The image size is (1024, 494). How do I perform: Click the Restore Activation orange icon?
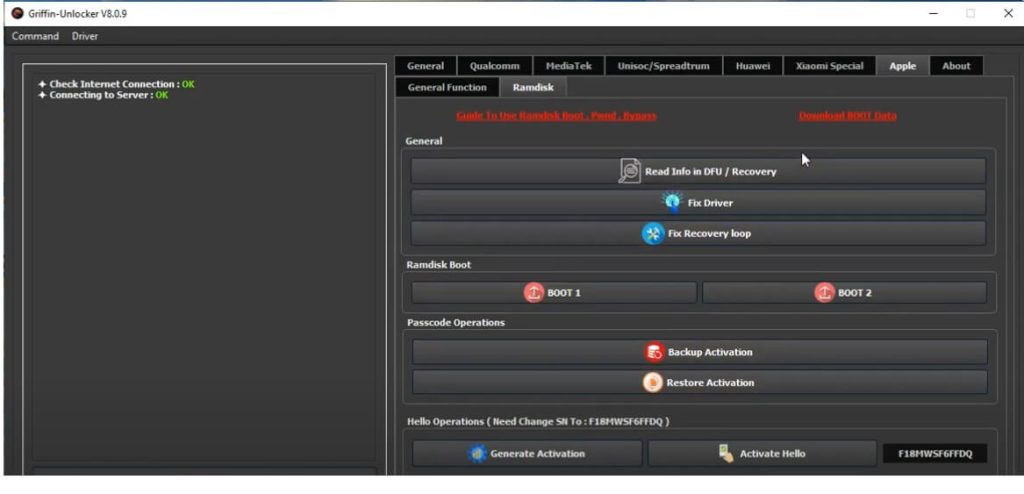click(652, 382)
